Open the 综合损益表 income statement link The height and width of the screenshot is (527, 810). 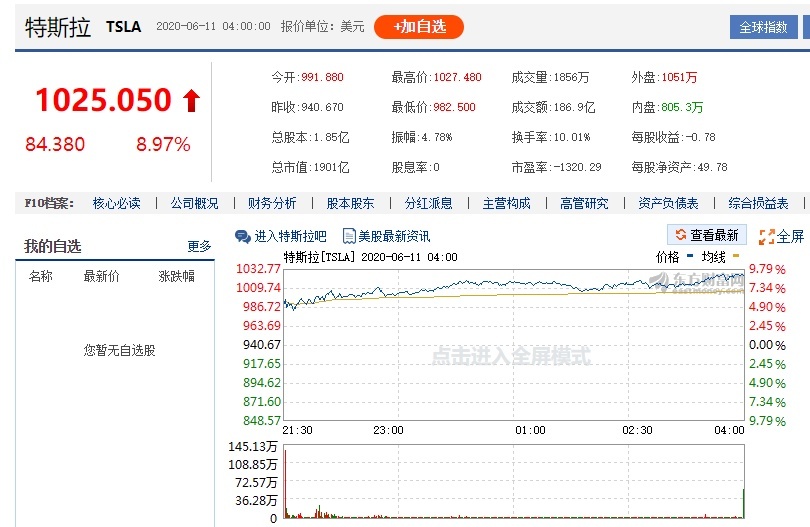click(758, 203)
